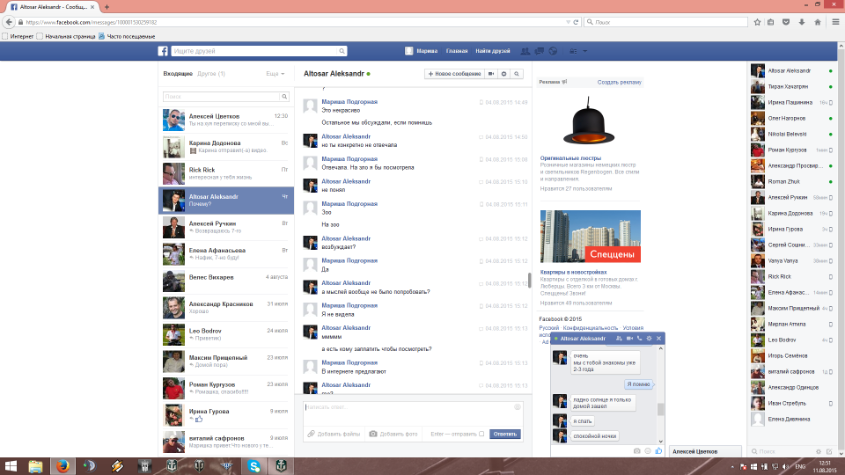
Task: Open conversation actions gear icon
Action: (x=504, y=74)
